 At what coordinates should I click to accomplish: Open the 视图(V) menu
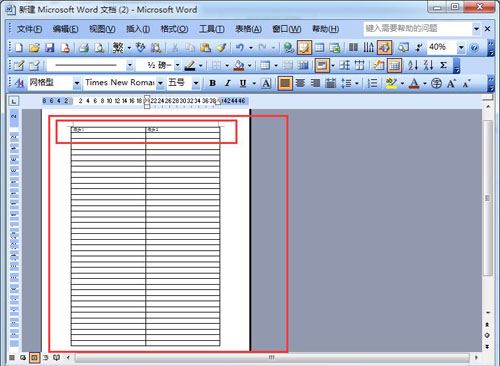coord(102,29)
